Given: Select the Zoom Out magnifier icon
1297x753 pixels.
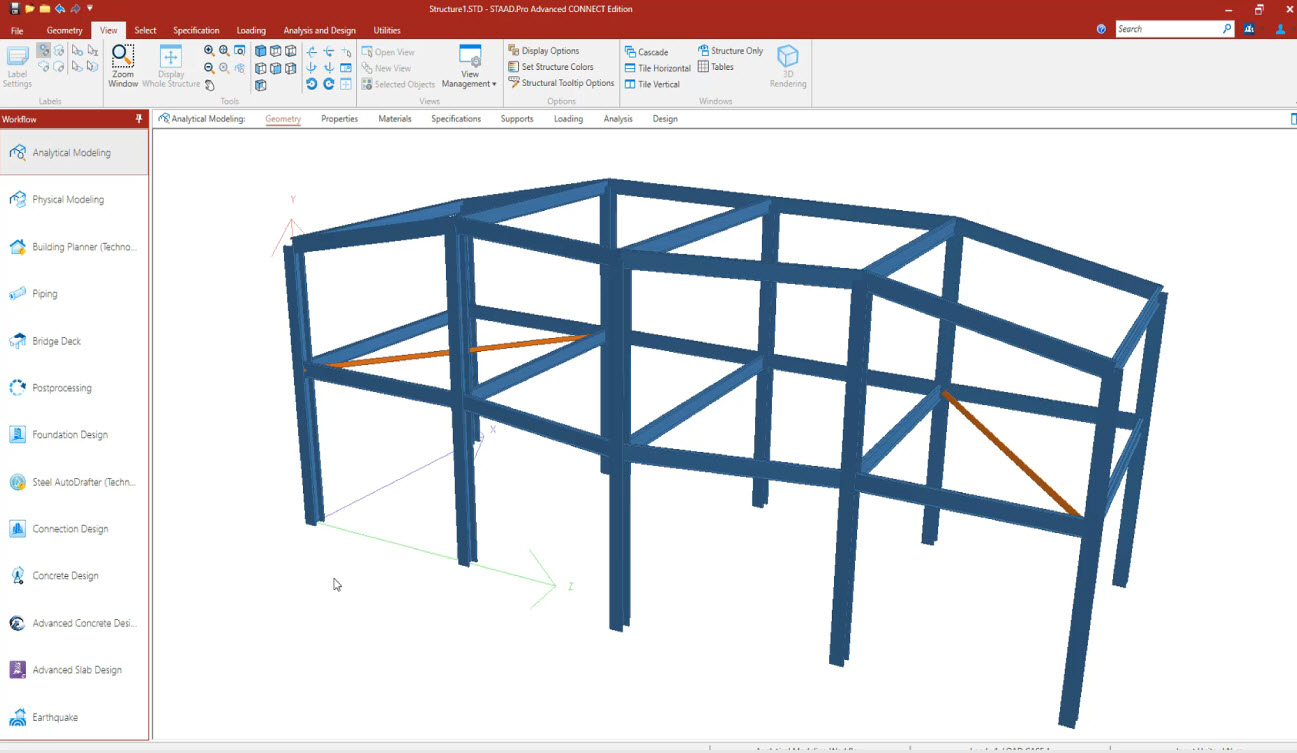Looking at the screenshot, I should point(208,67).
